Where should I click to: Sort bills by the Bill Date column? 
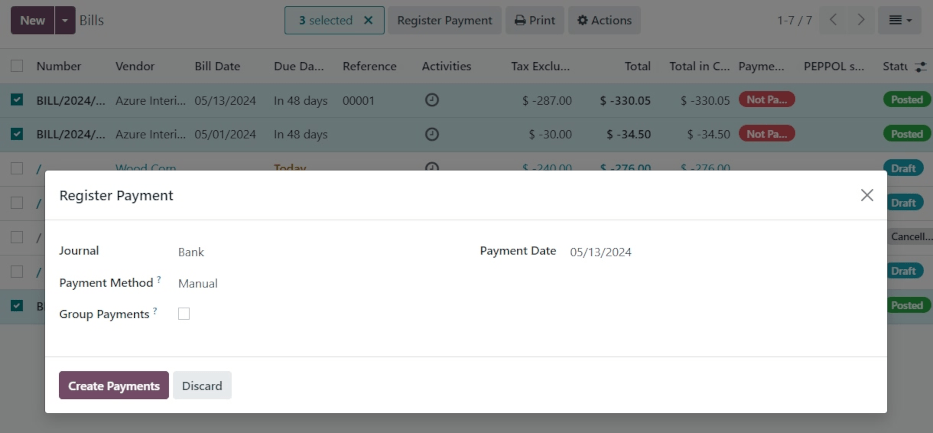(217, 66)
